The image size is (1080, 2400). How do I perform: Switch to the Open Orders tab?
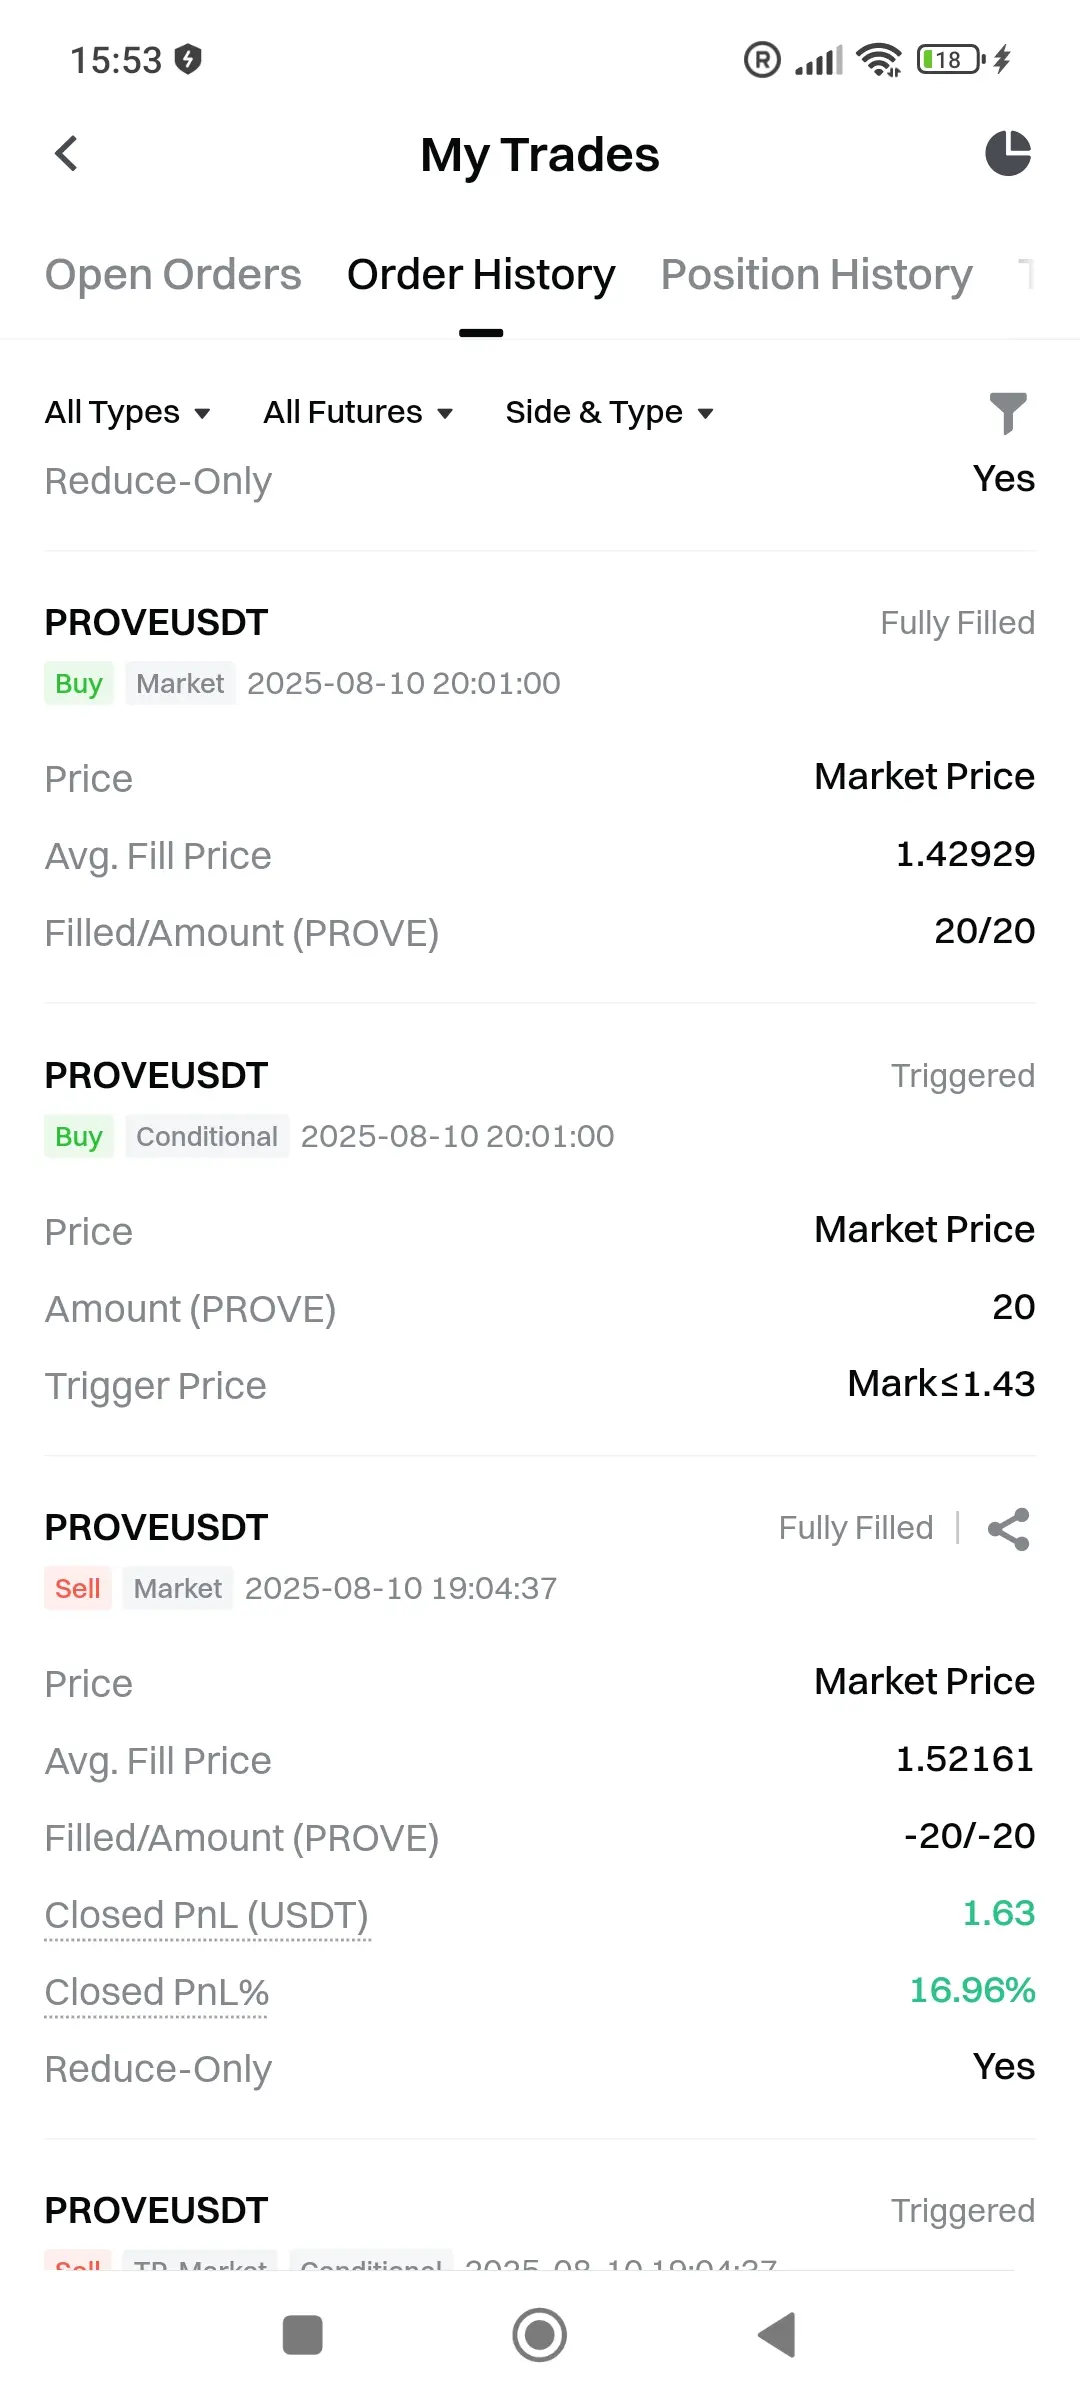point(173,275)
